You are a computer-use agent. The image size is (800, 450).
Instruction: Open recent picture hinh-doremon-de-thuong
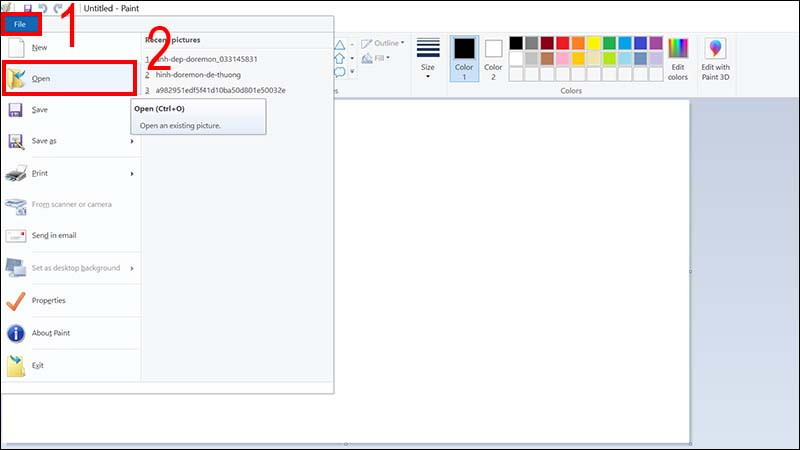[x=197, y=74]
